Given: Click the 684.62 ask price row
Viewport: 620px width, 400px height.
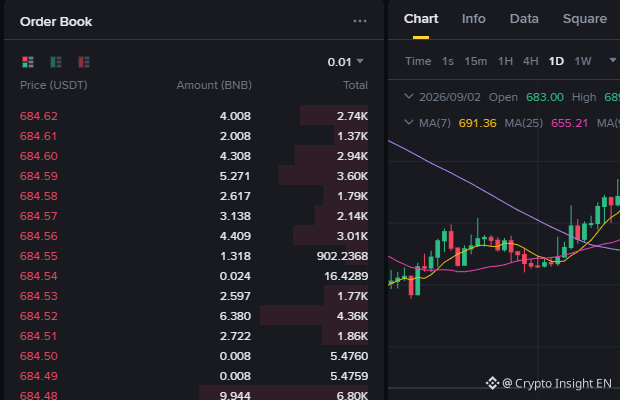Looking at the screenshot, I should point(194,116).
